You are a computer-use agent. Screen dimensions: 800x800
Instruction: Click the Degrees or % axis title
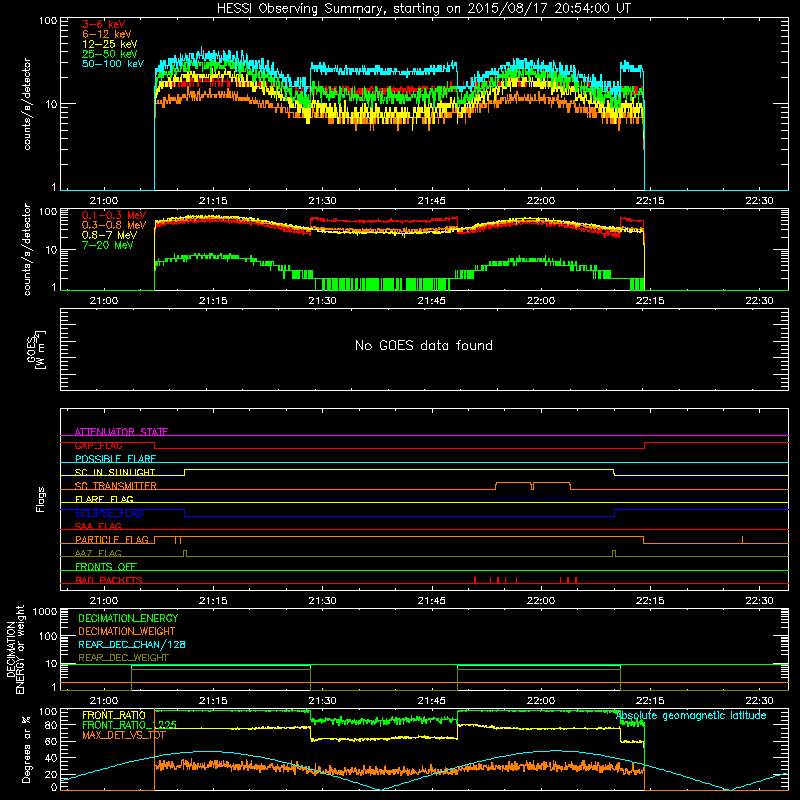point(26,749)
